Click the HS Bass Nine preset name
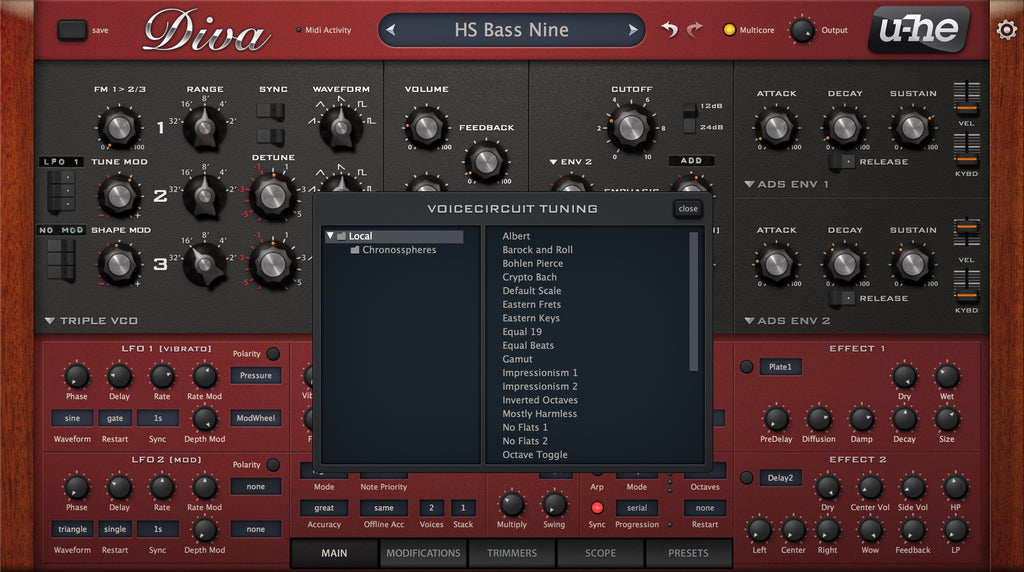The width and height of the screenshot is (1024, 572). [511, 30]
